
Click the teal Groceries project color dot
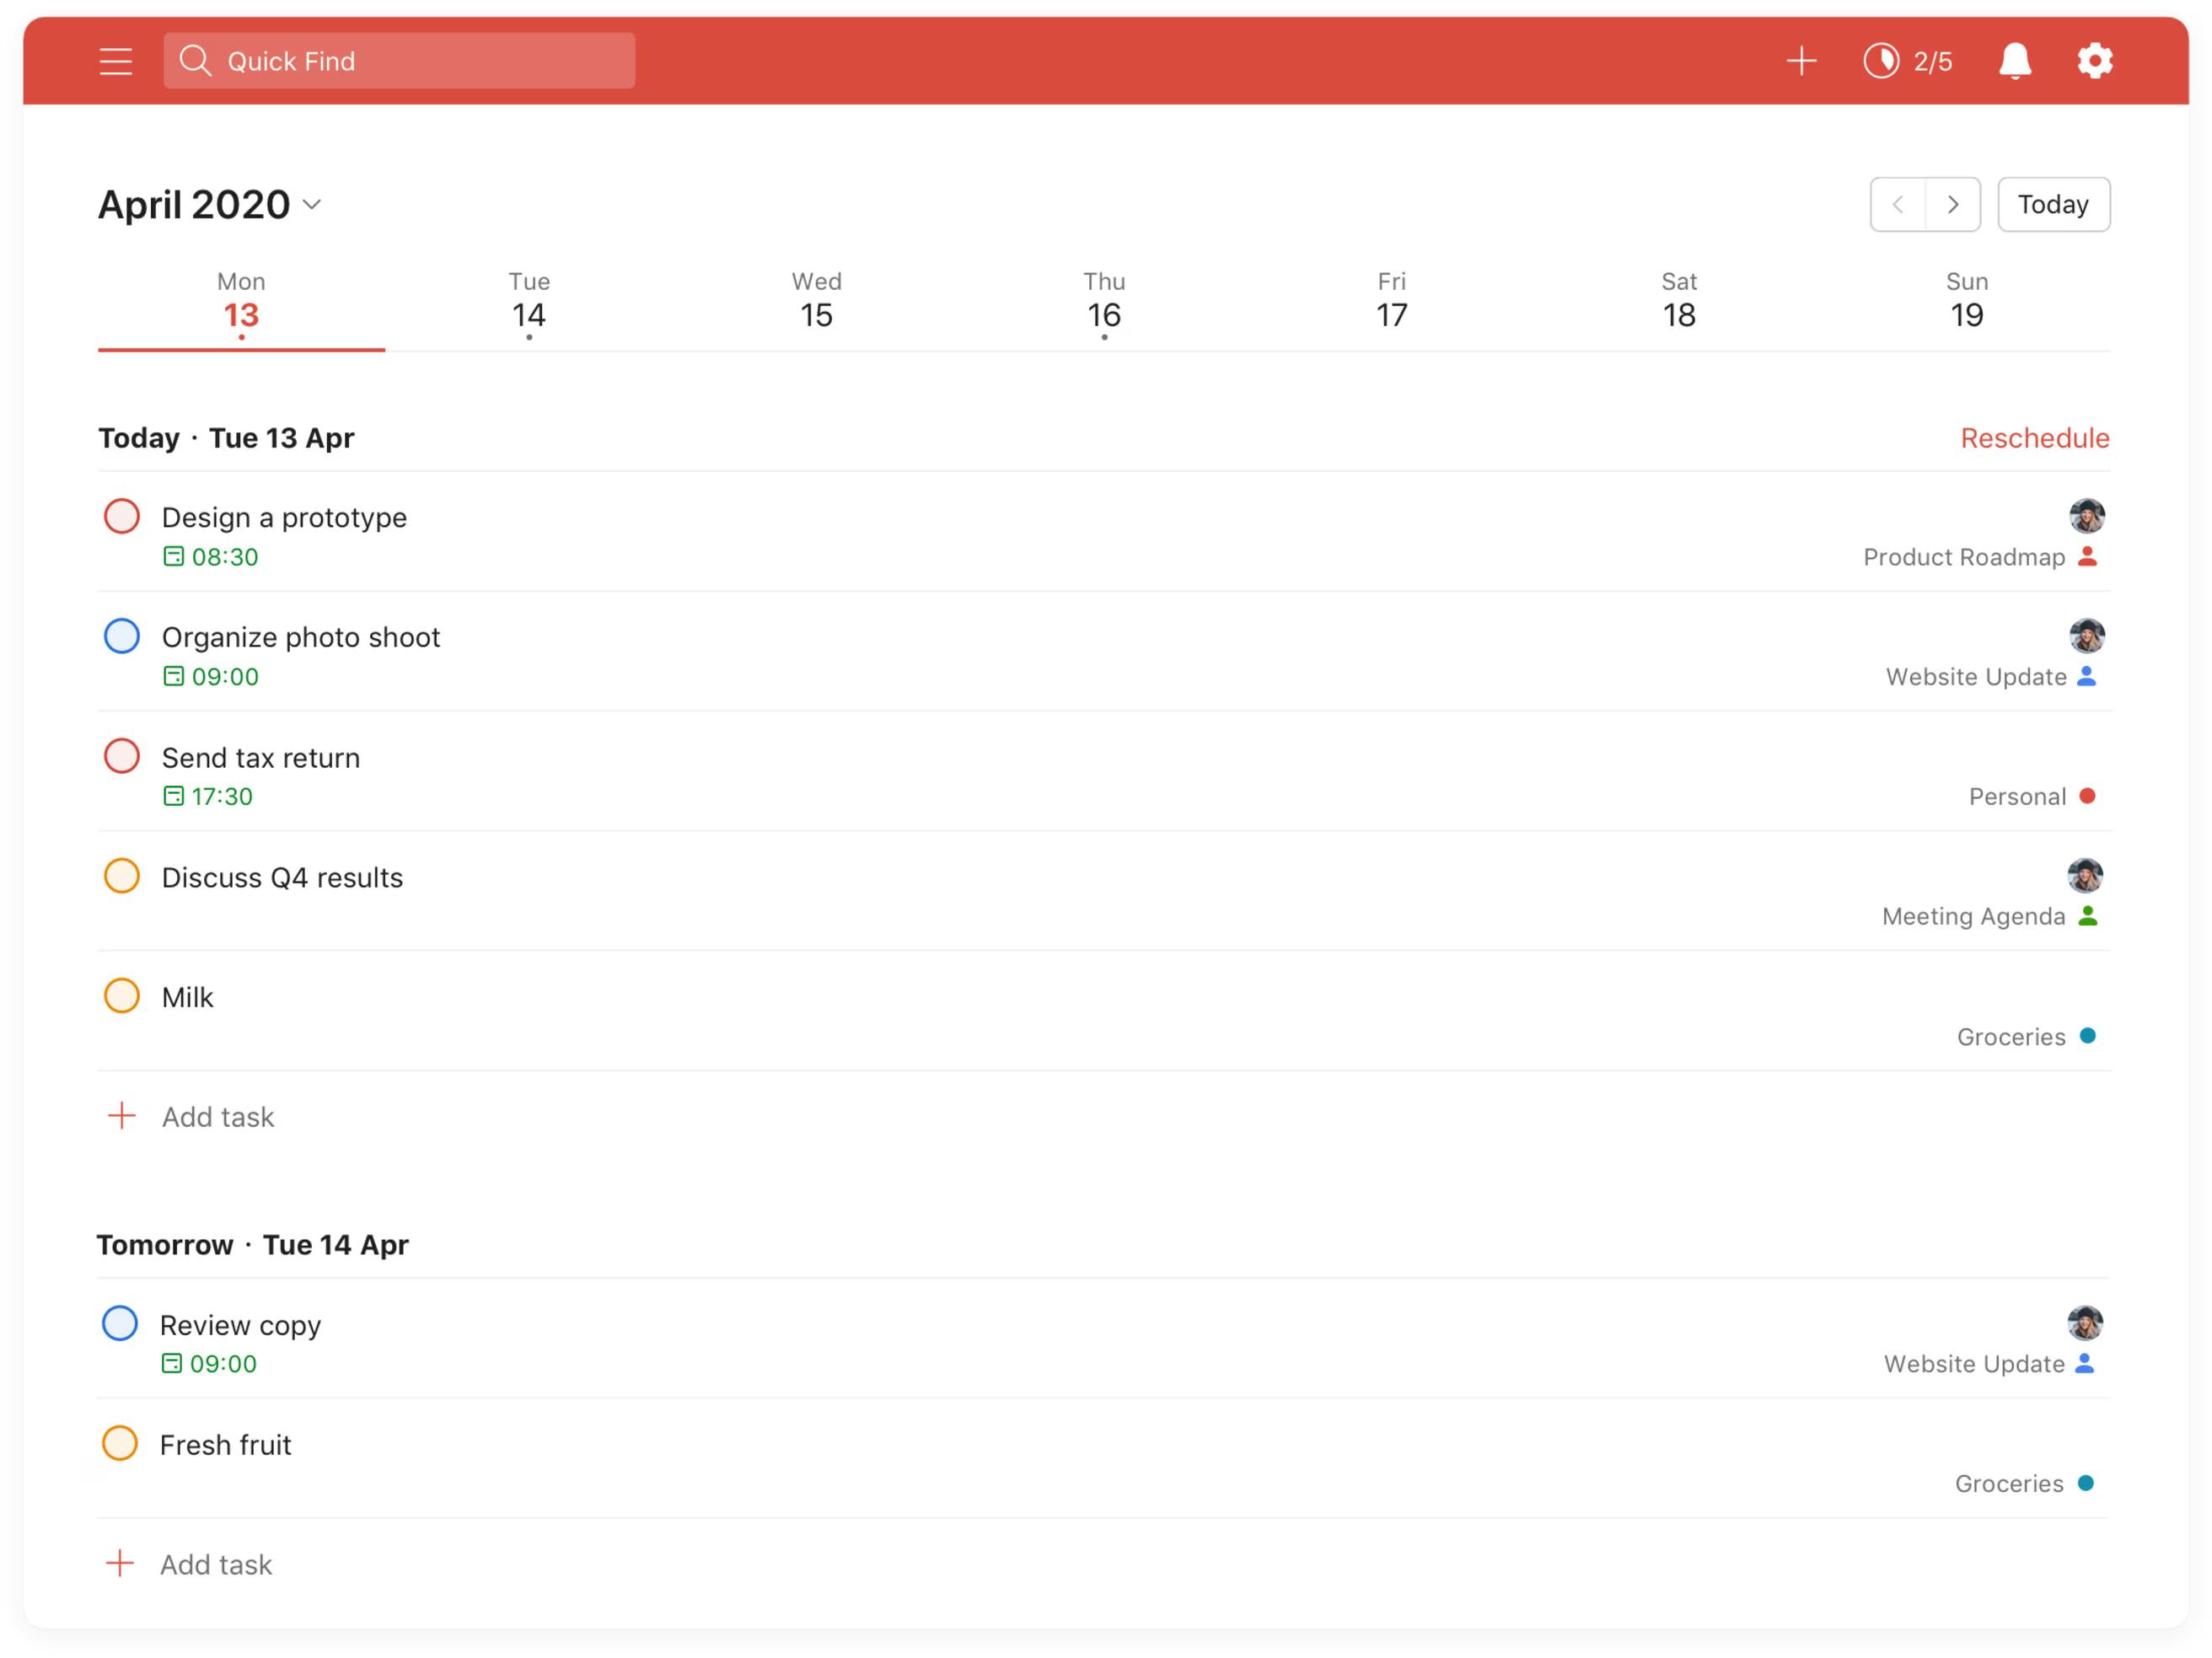click(2088, 1036)
